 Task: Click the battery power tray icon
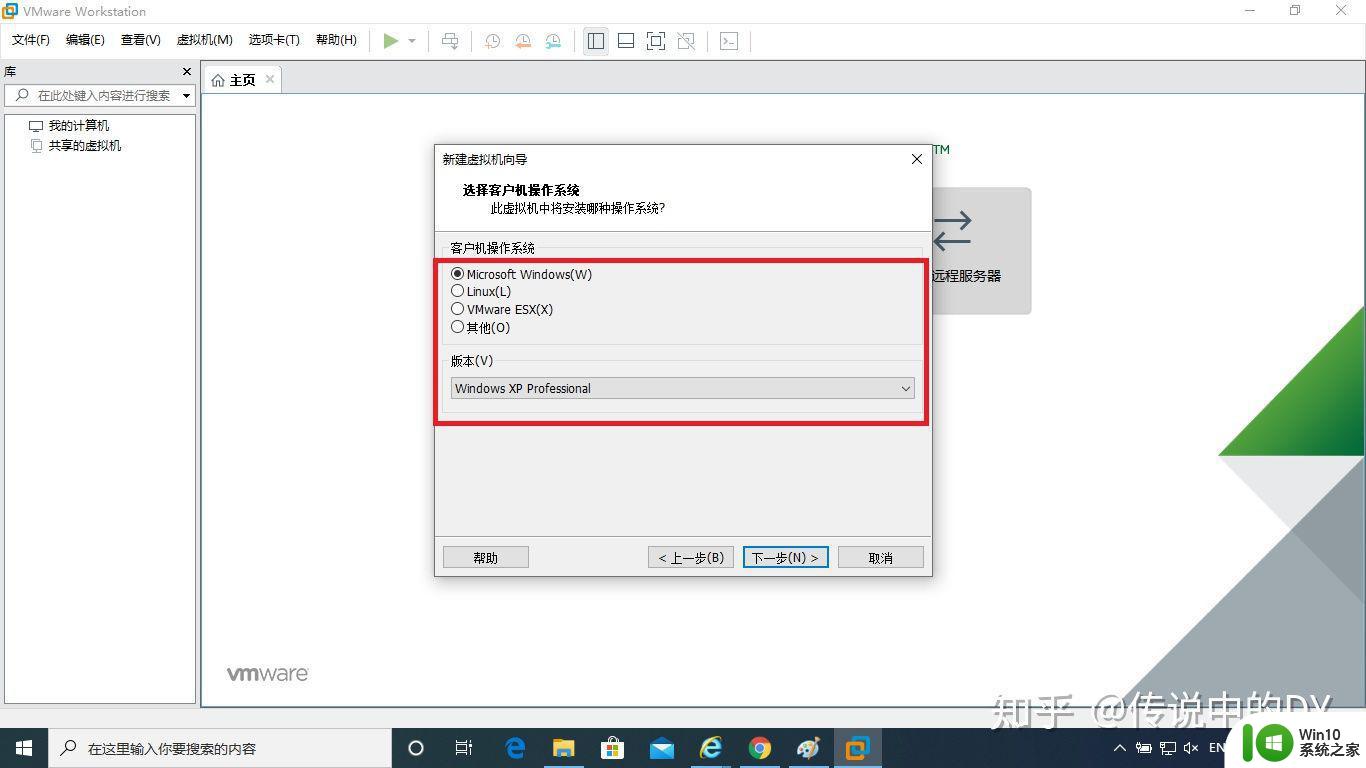coord(1144,748)
